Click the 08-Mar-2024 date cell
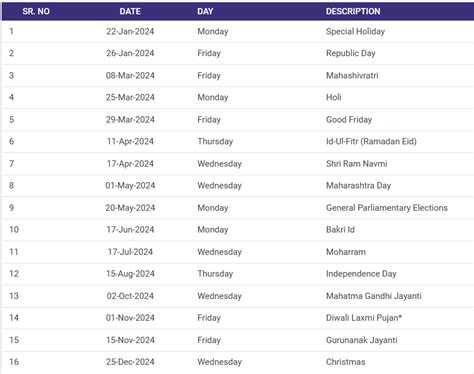The width and height of the screenshot is (474, 374). click(130, 75)
